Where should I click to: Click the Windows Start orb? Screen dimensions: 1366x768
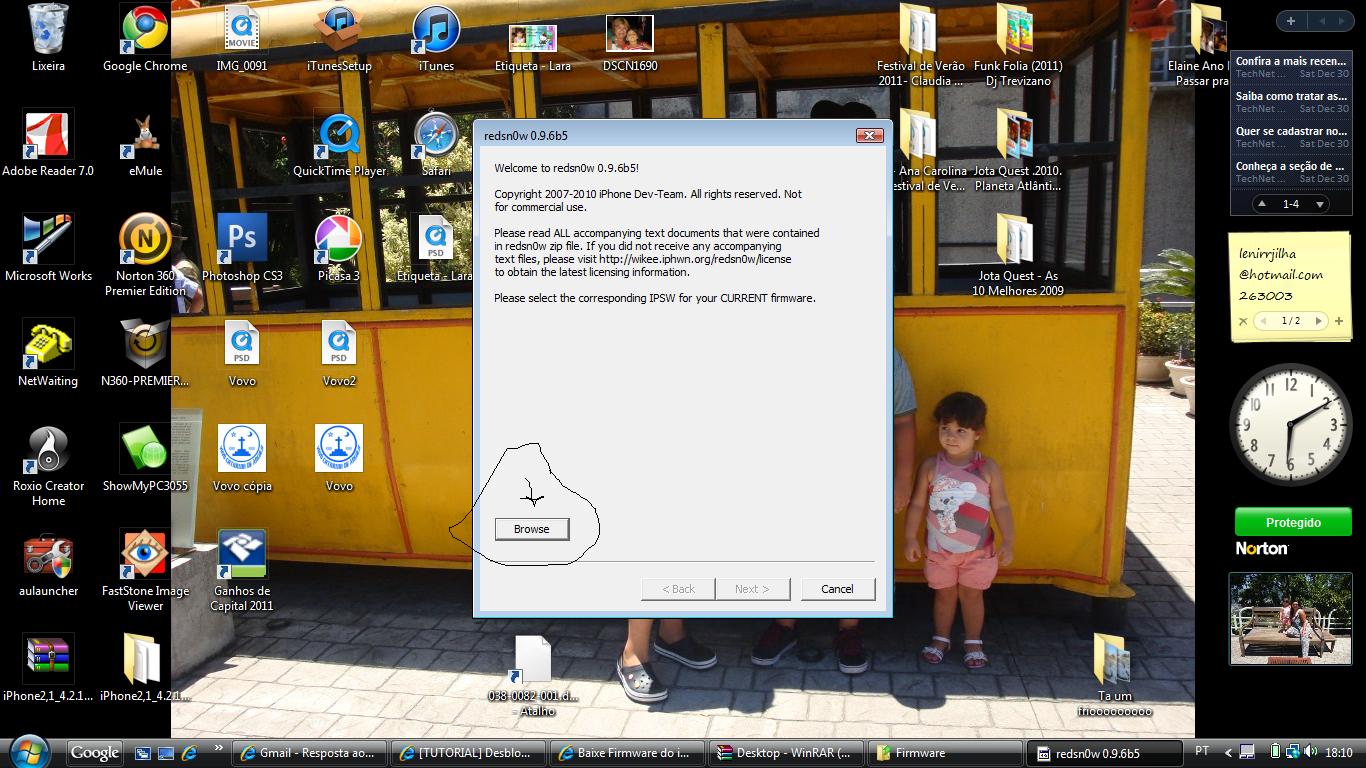point(28,751)
